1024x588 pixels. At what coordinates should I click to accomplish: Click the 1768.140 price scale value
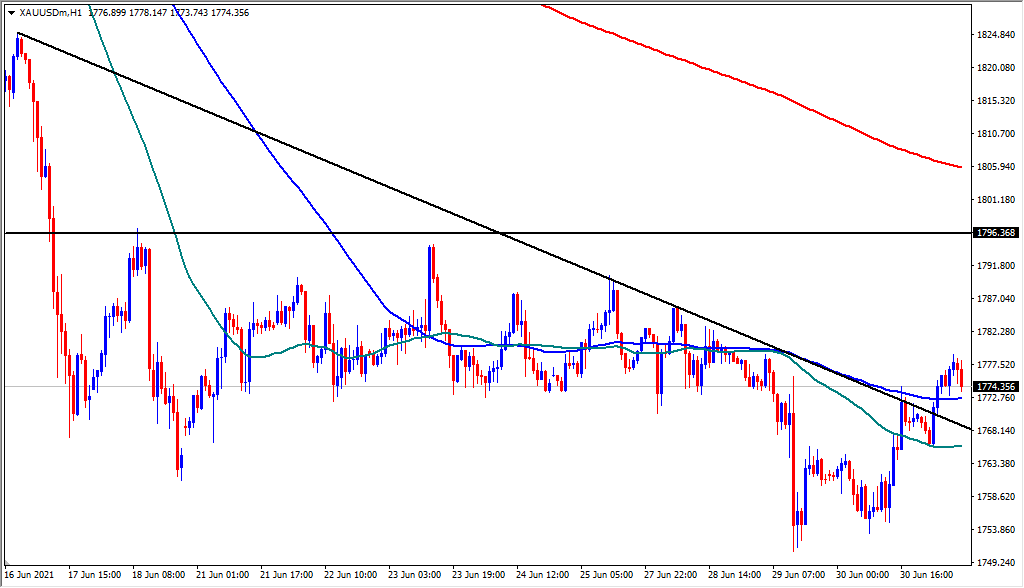pos(996,431)
